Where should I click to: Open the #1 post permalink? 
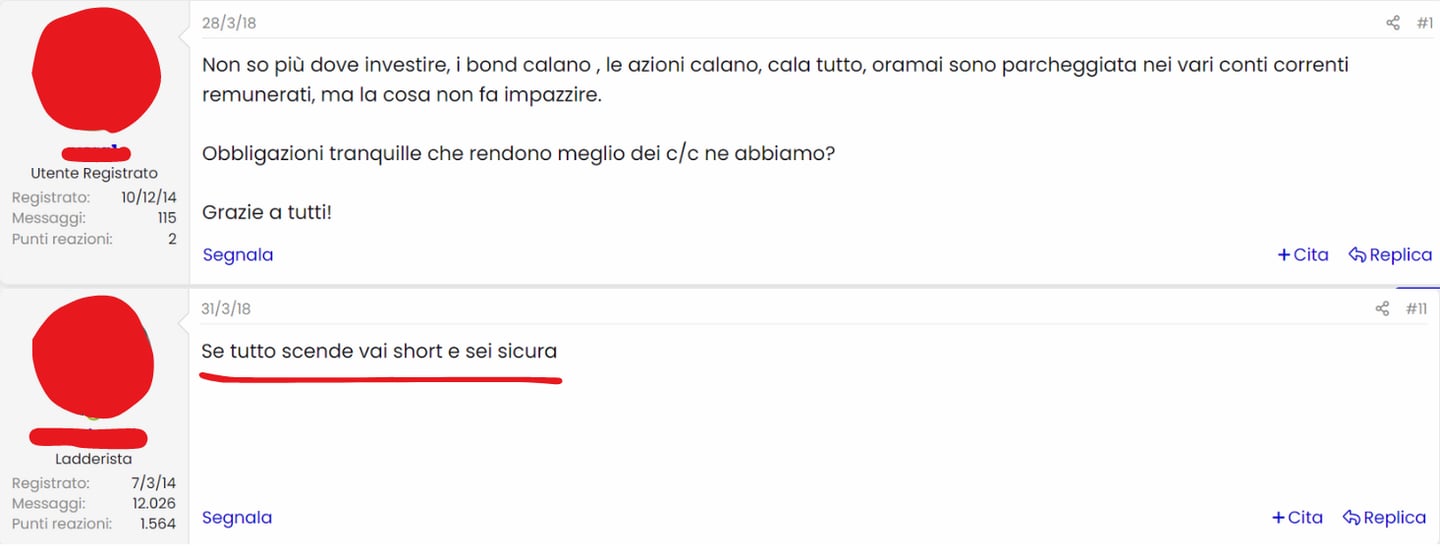click(x=1425, y=23)
